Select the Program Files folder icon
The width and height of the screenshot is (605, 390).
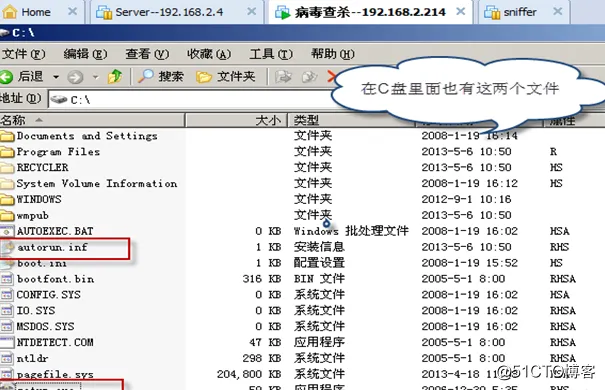(x=7, y=152)
